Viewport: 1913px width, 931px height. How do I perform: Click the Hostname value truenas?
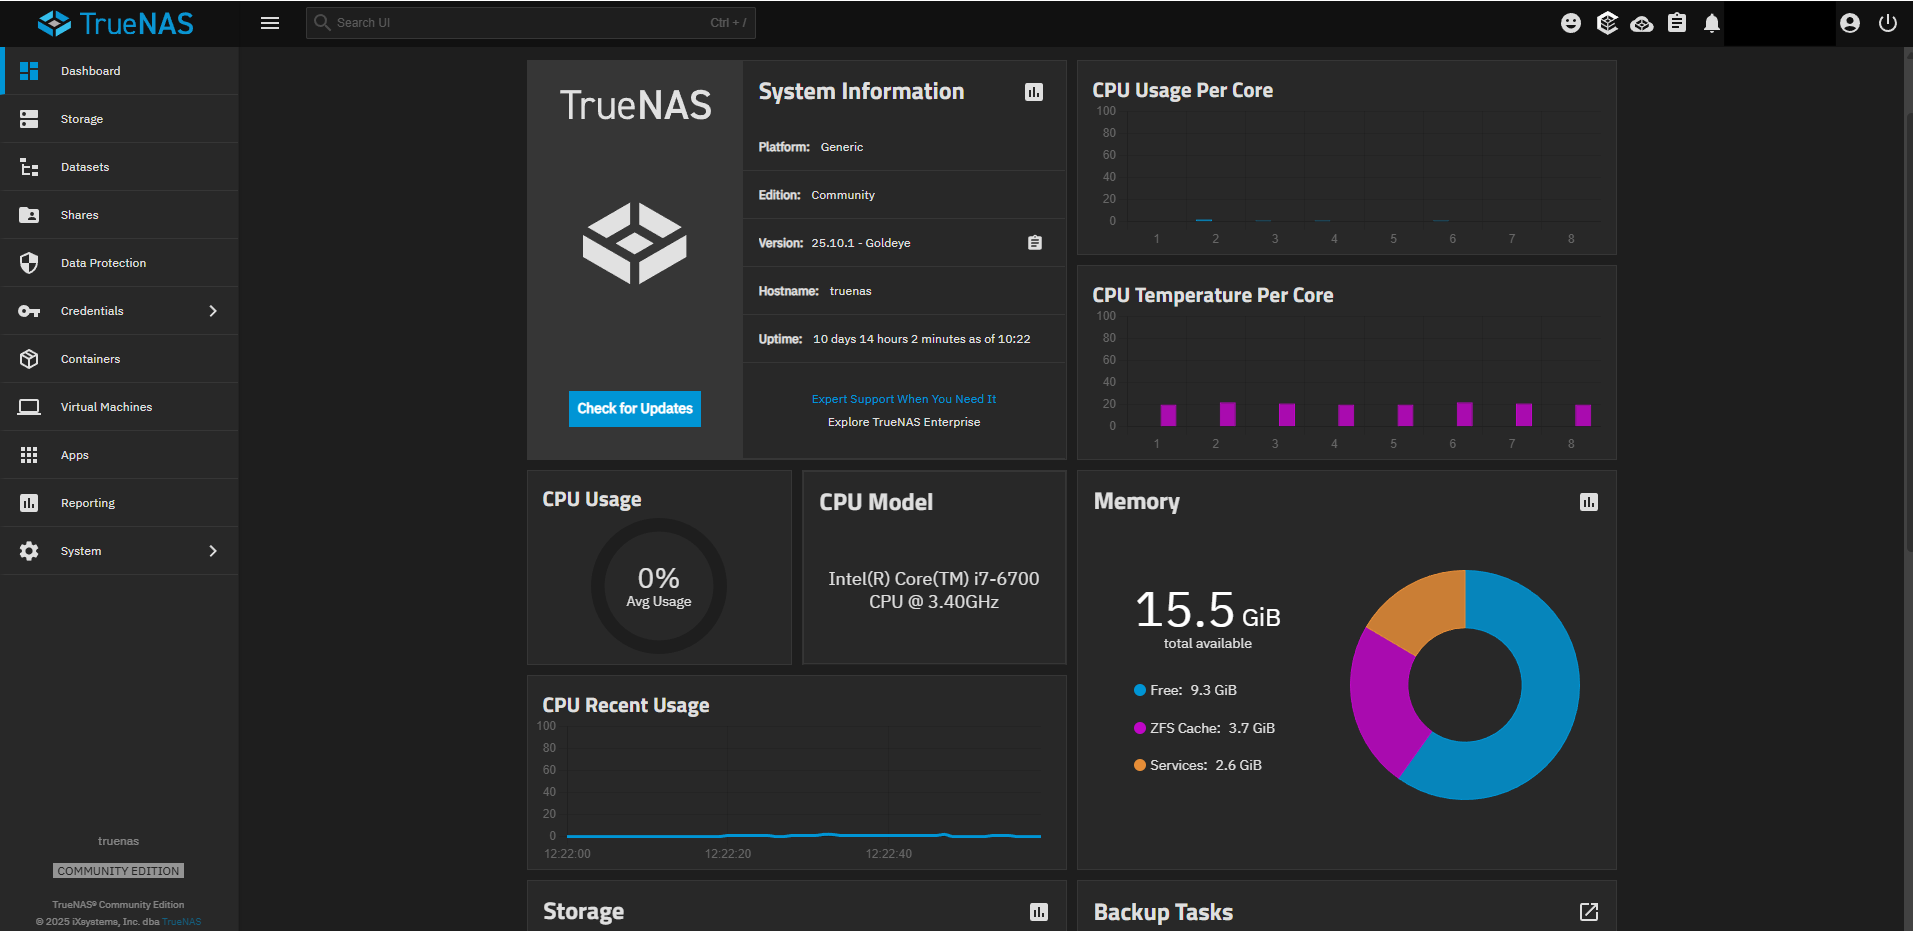(x=850, y=291)
